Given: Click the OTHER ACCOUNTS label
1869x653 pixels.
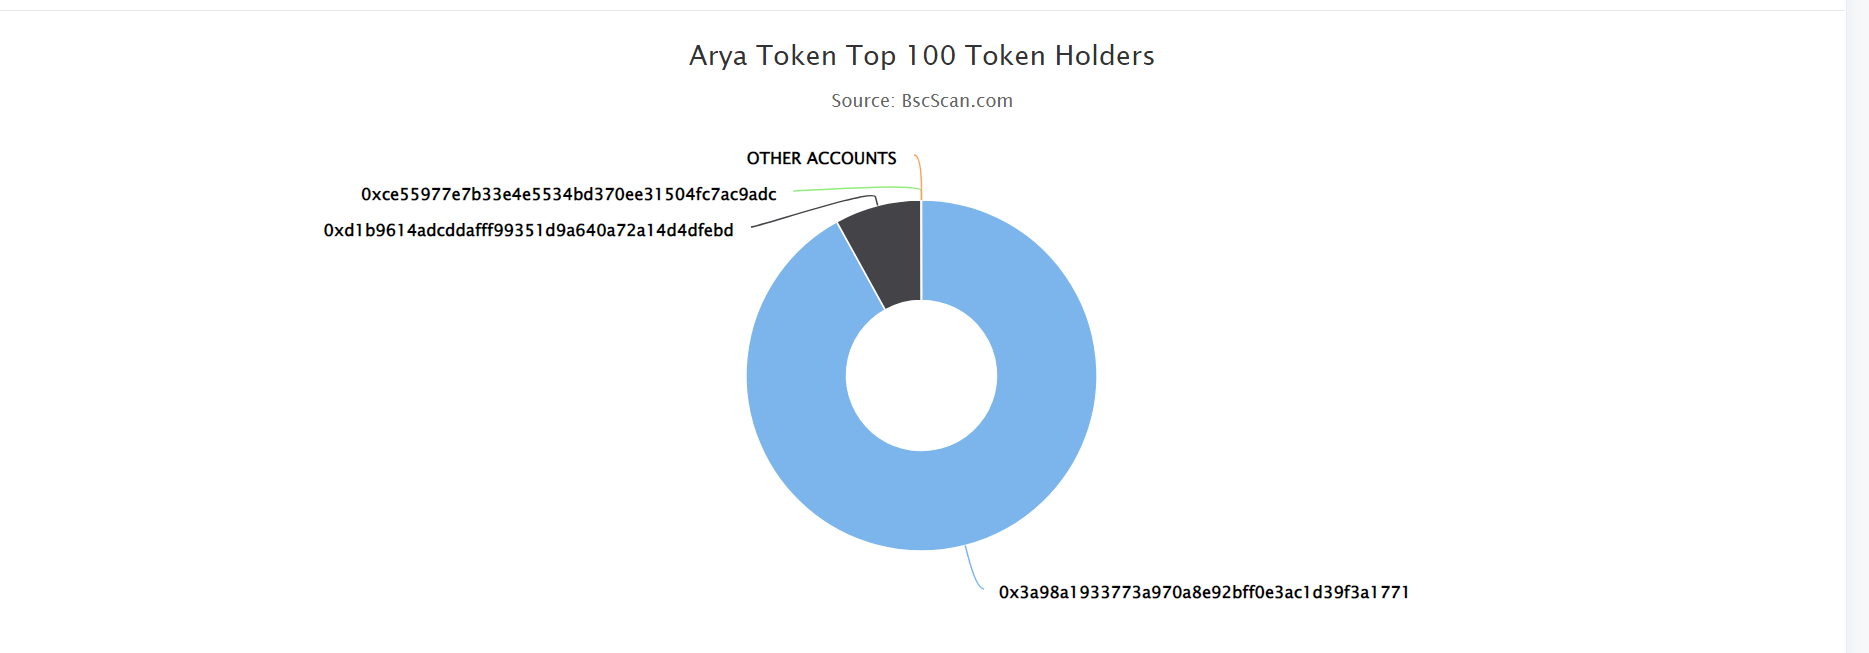Looking at the screenshot, I should (x=821, y=158).
